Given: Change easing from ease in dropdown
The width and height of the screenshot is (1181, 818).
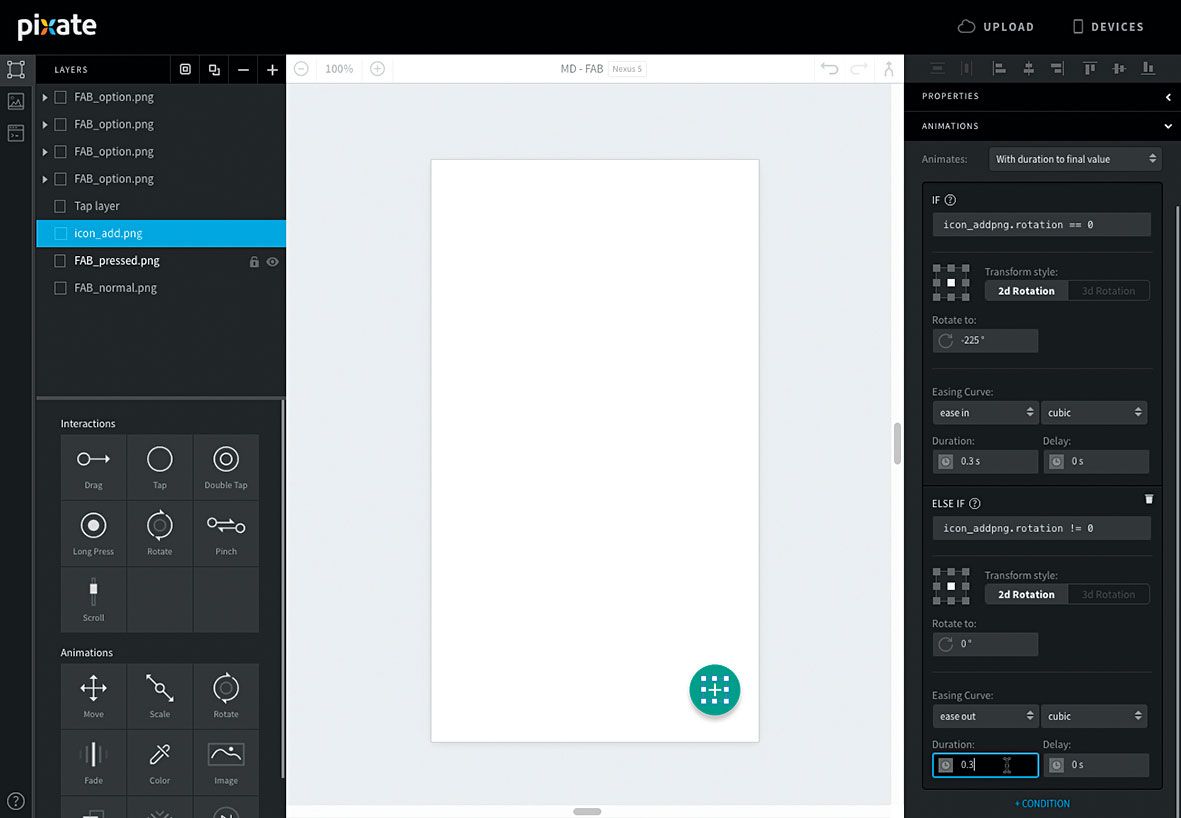Looking at the screenshot, I should point(985,411).
